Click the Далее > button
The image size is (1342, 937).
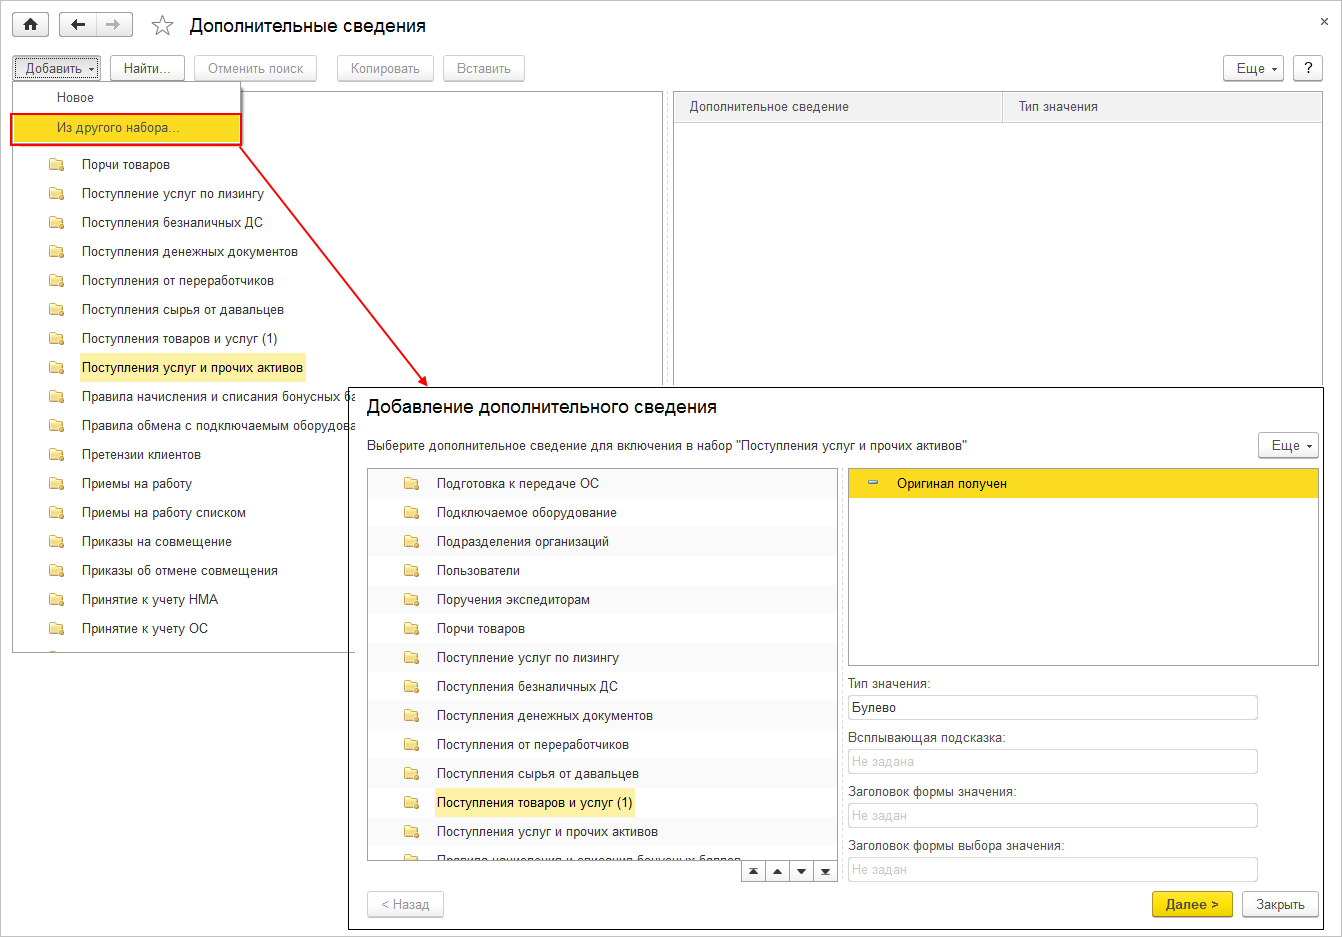(1192, 904)
